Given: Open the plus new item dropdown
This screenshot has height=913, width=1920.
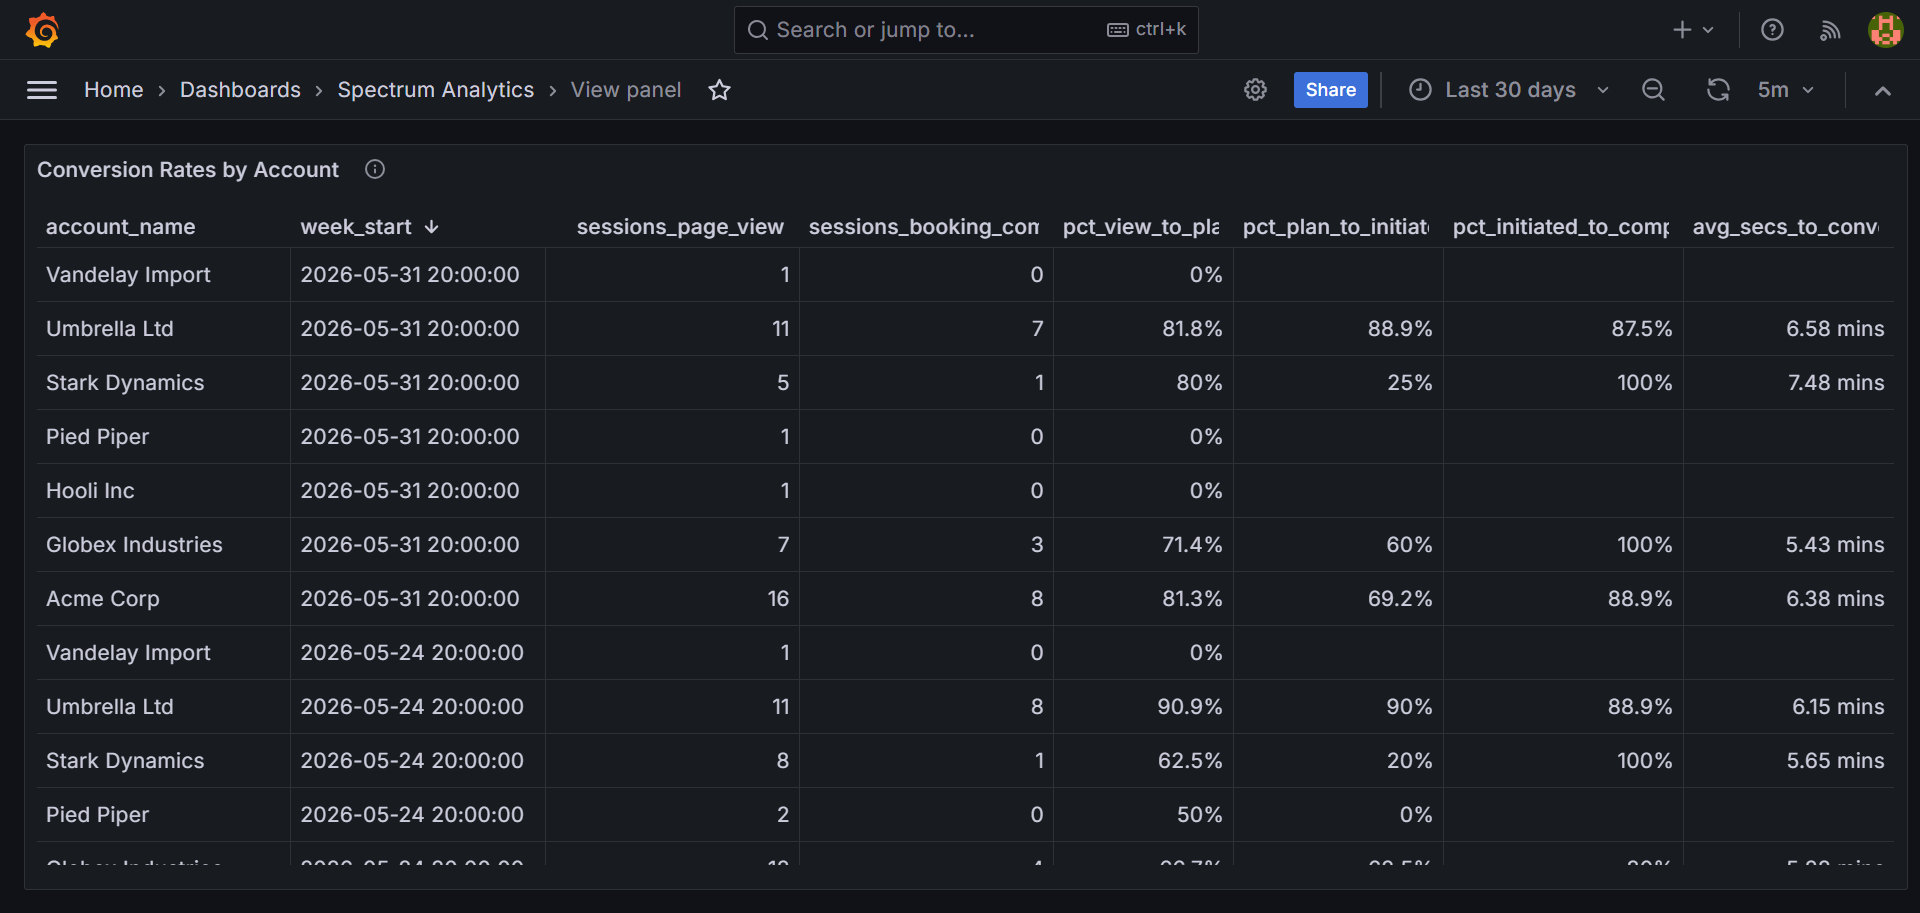Looking at the screenshot, I should pyautogui.click(x=1694, y=30).
